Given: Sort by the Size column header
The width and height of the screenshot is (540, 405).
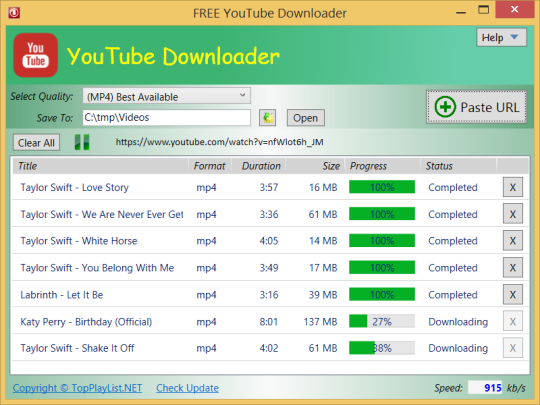Looking at the screenshot, I should (x=315, y=166).
